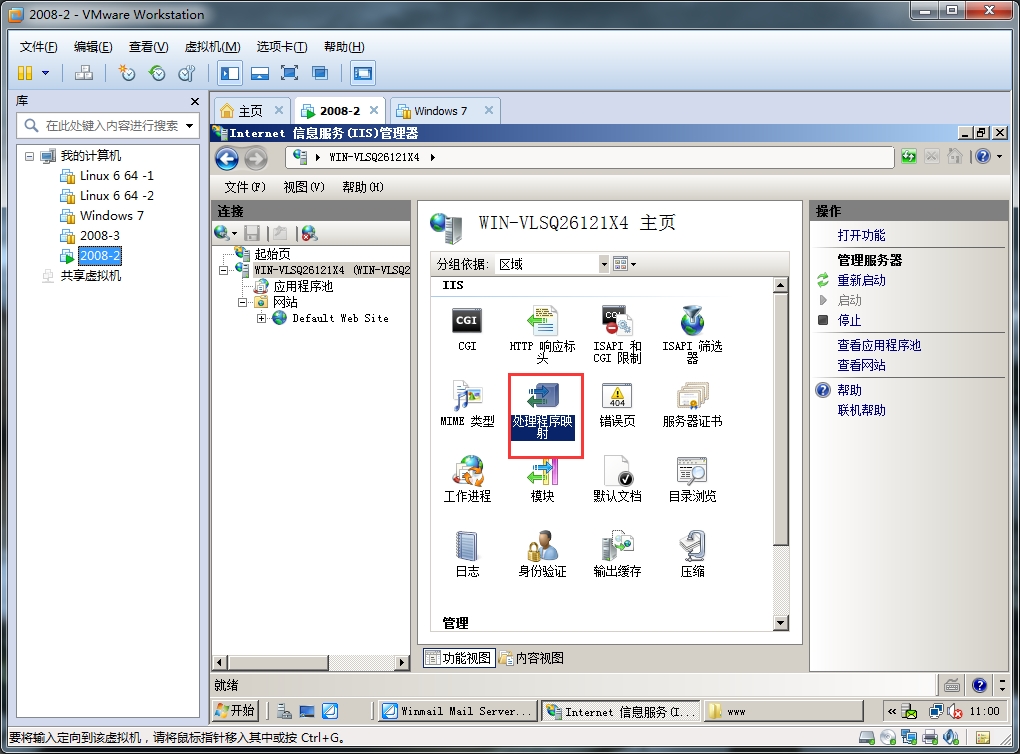Image resolution: width=1020 pixels, height=754 pixels.
Task: Click VMware revert snapshot icon
Action: [157, 73]
